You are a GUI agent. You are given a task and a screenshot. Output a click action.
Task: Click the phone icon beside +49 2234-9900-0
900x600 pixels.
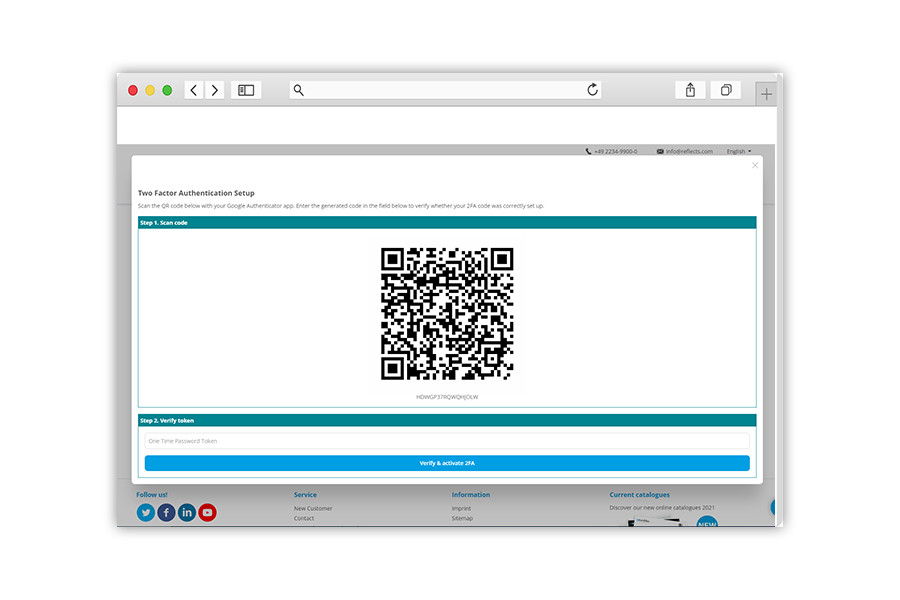click(x=589, y=151)
